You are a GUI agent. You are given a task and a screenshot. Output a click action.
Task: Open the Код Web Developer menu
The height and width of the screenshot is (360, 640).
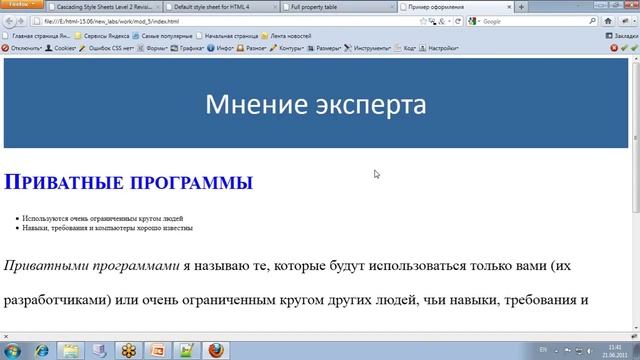pos(405,48)
